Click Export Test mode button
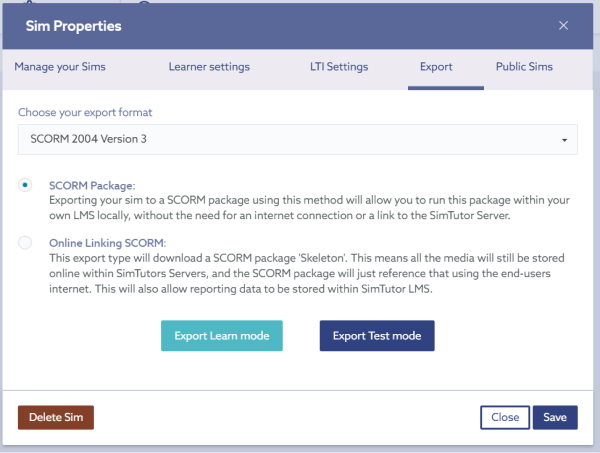The height and width of the screenshot is (453, 600). (377, 336)
